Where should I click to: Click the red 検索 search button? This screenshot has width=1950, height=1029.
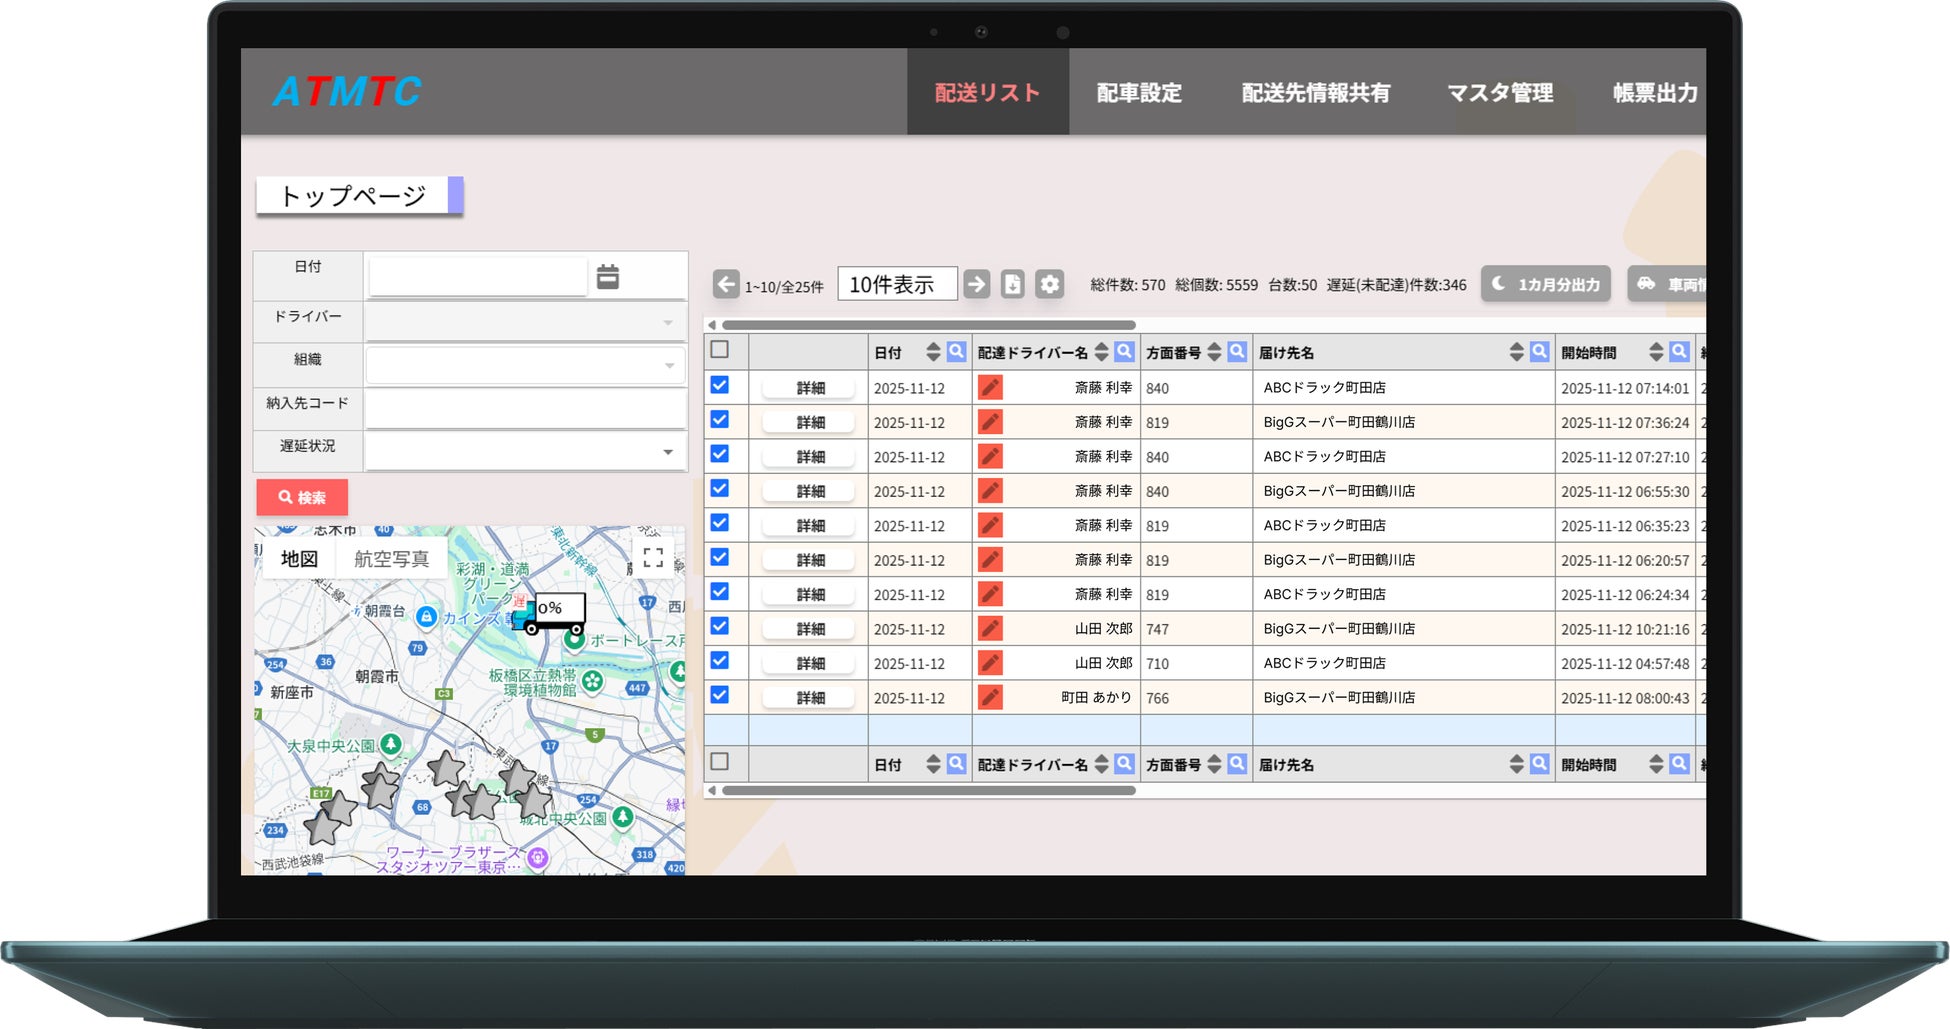point(302,497)
